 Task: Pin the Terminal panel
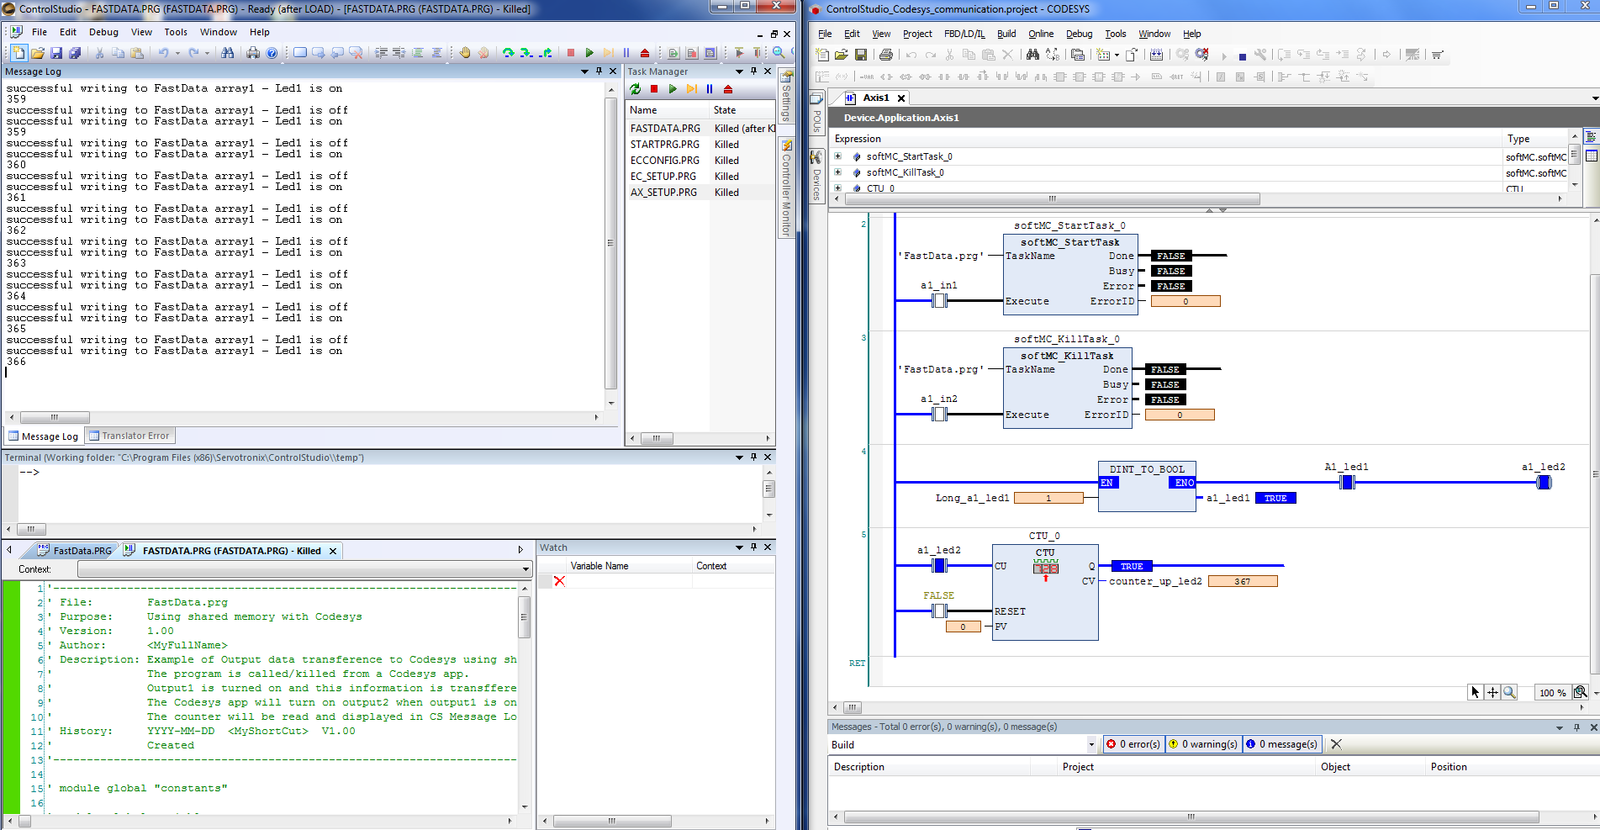pyautogui.click(x=753, y=457)
